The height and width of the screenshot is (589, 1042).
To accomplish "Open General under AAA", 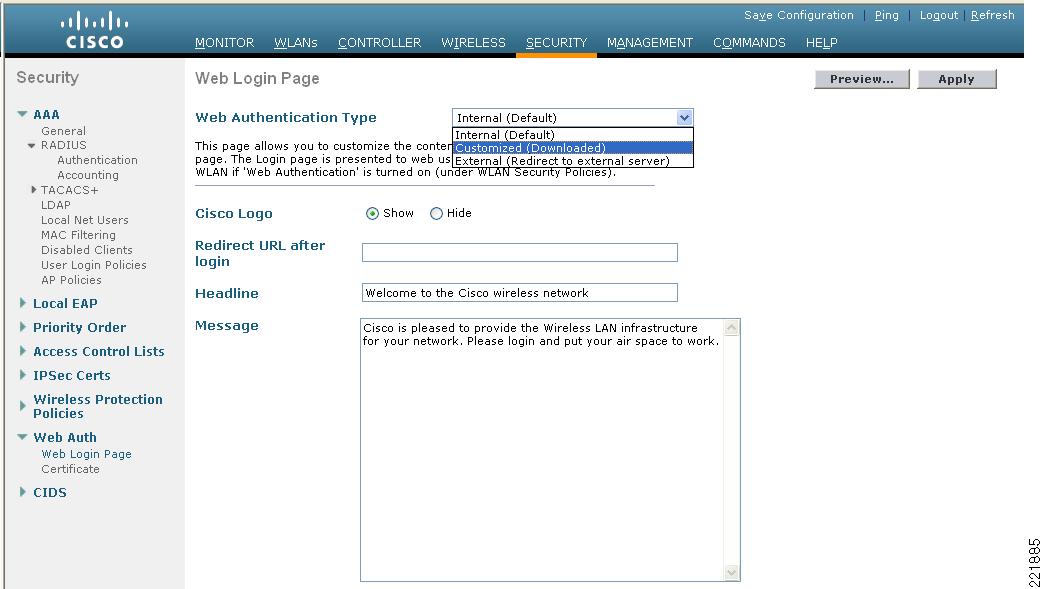I will tap(63, 131).
